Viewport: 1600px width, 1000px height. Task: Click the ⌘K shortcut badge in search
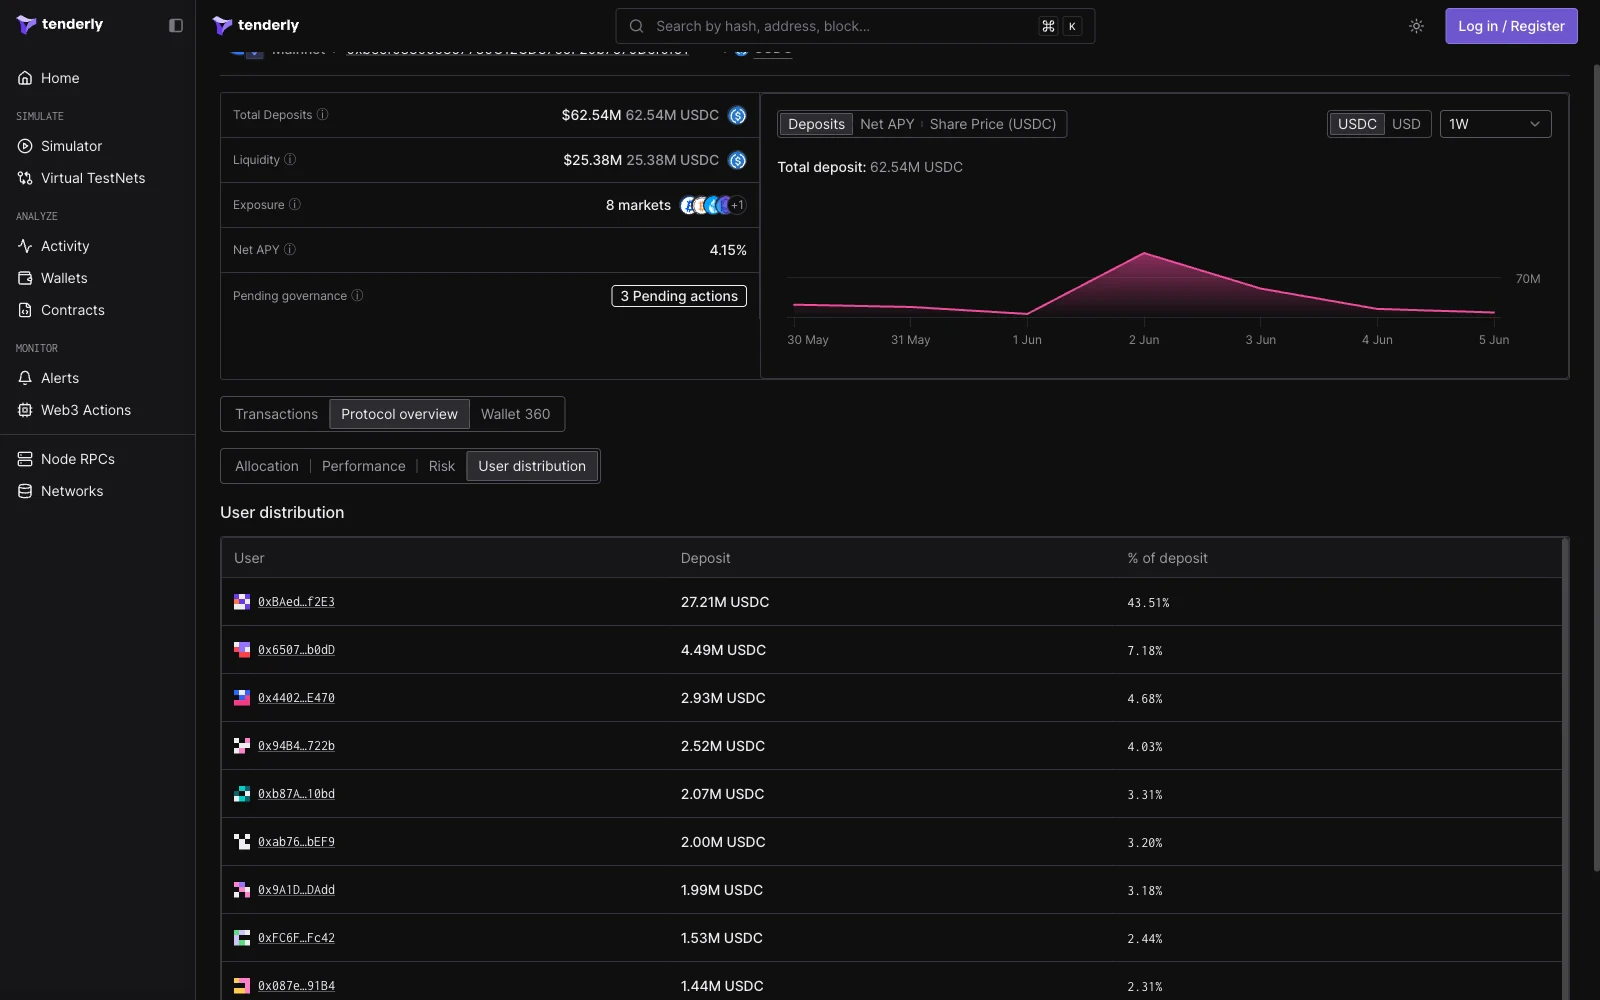point(1060,26)
